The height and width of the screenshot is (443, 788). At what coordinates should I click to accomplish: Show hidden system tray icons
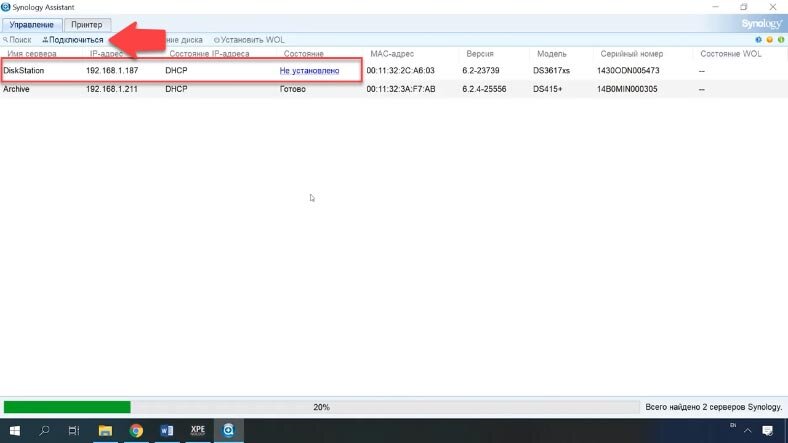coord(748,430)
